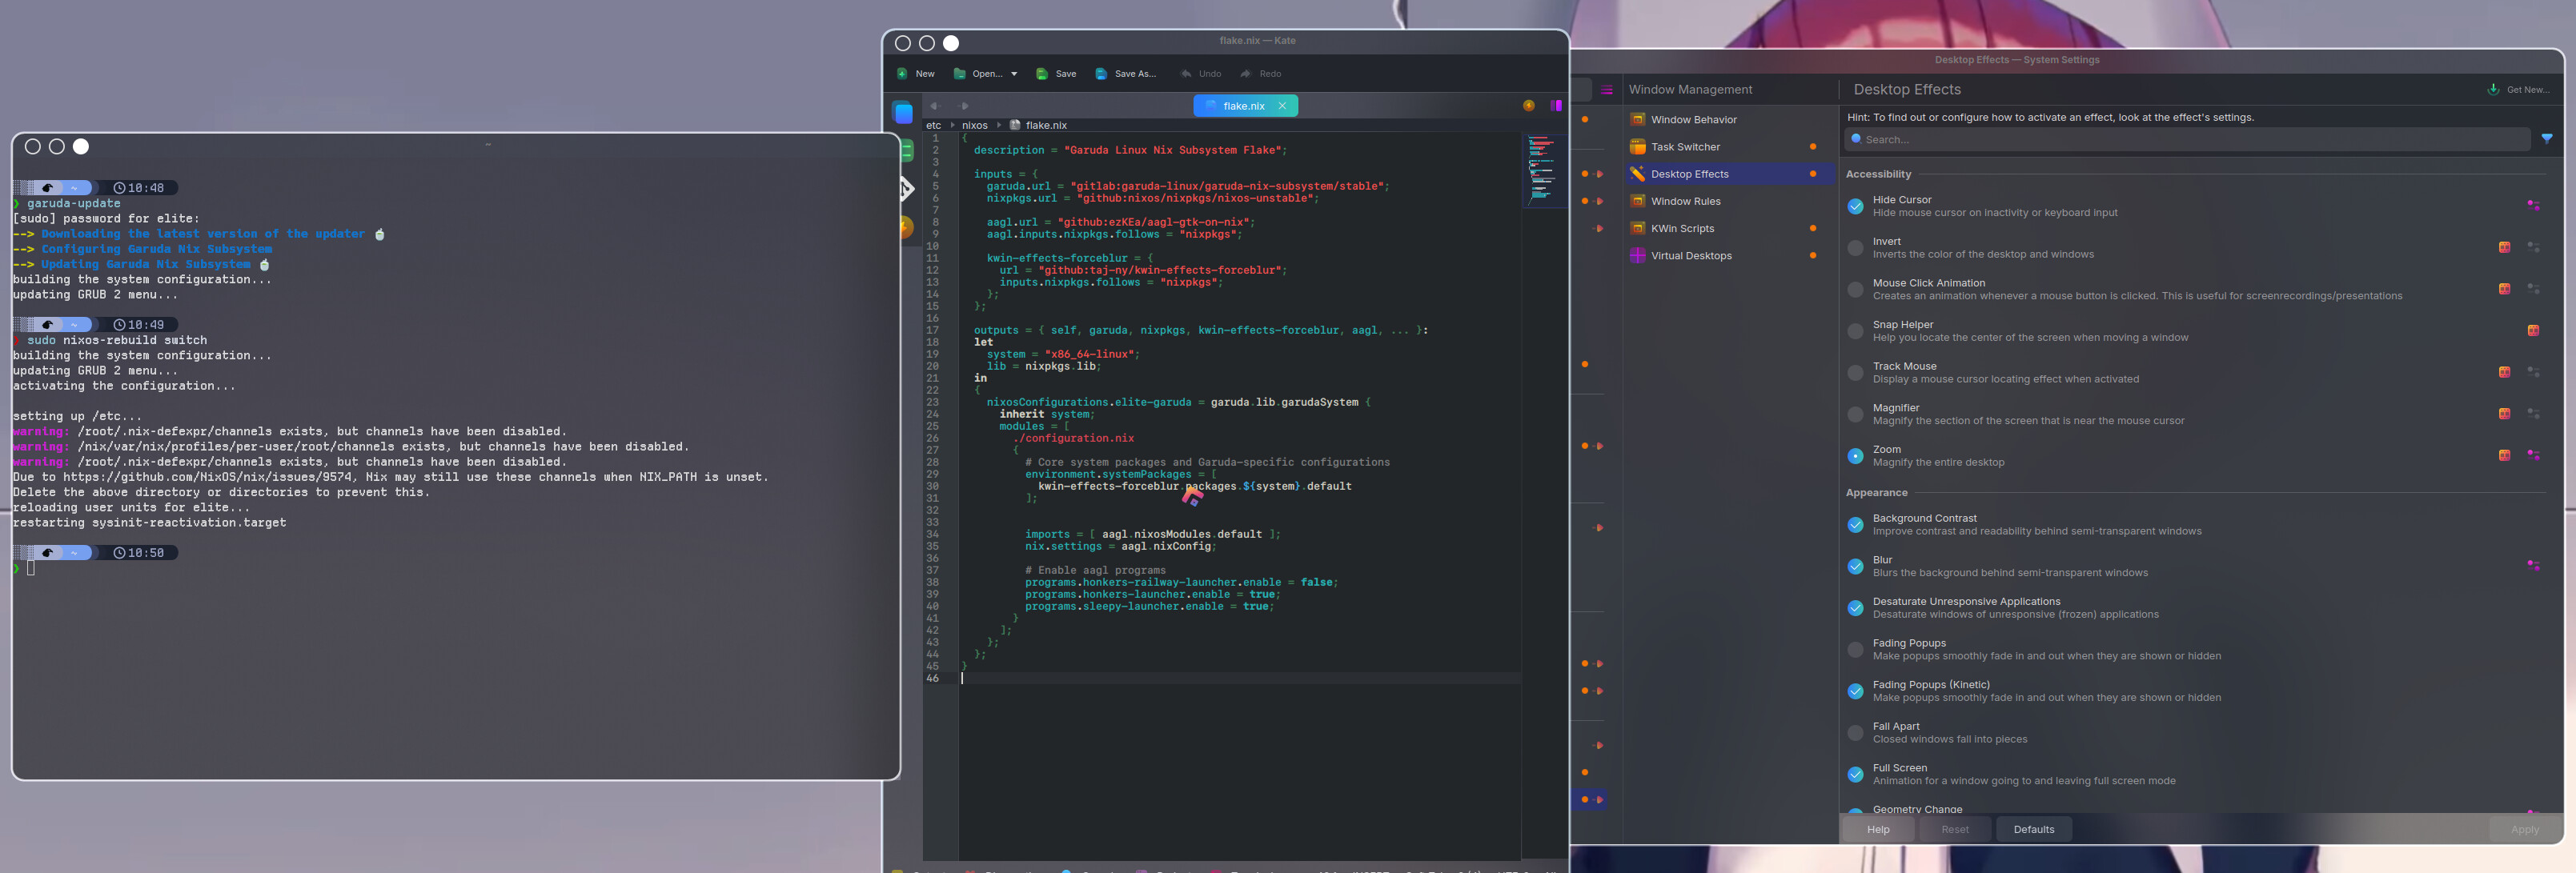The width and height of the screenshot is (2576, 873).
Task: Play the demo video for the Magnifier effect
Action: (2504, 414)
